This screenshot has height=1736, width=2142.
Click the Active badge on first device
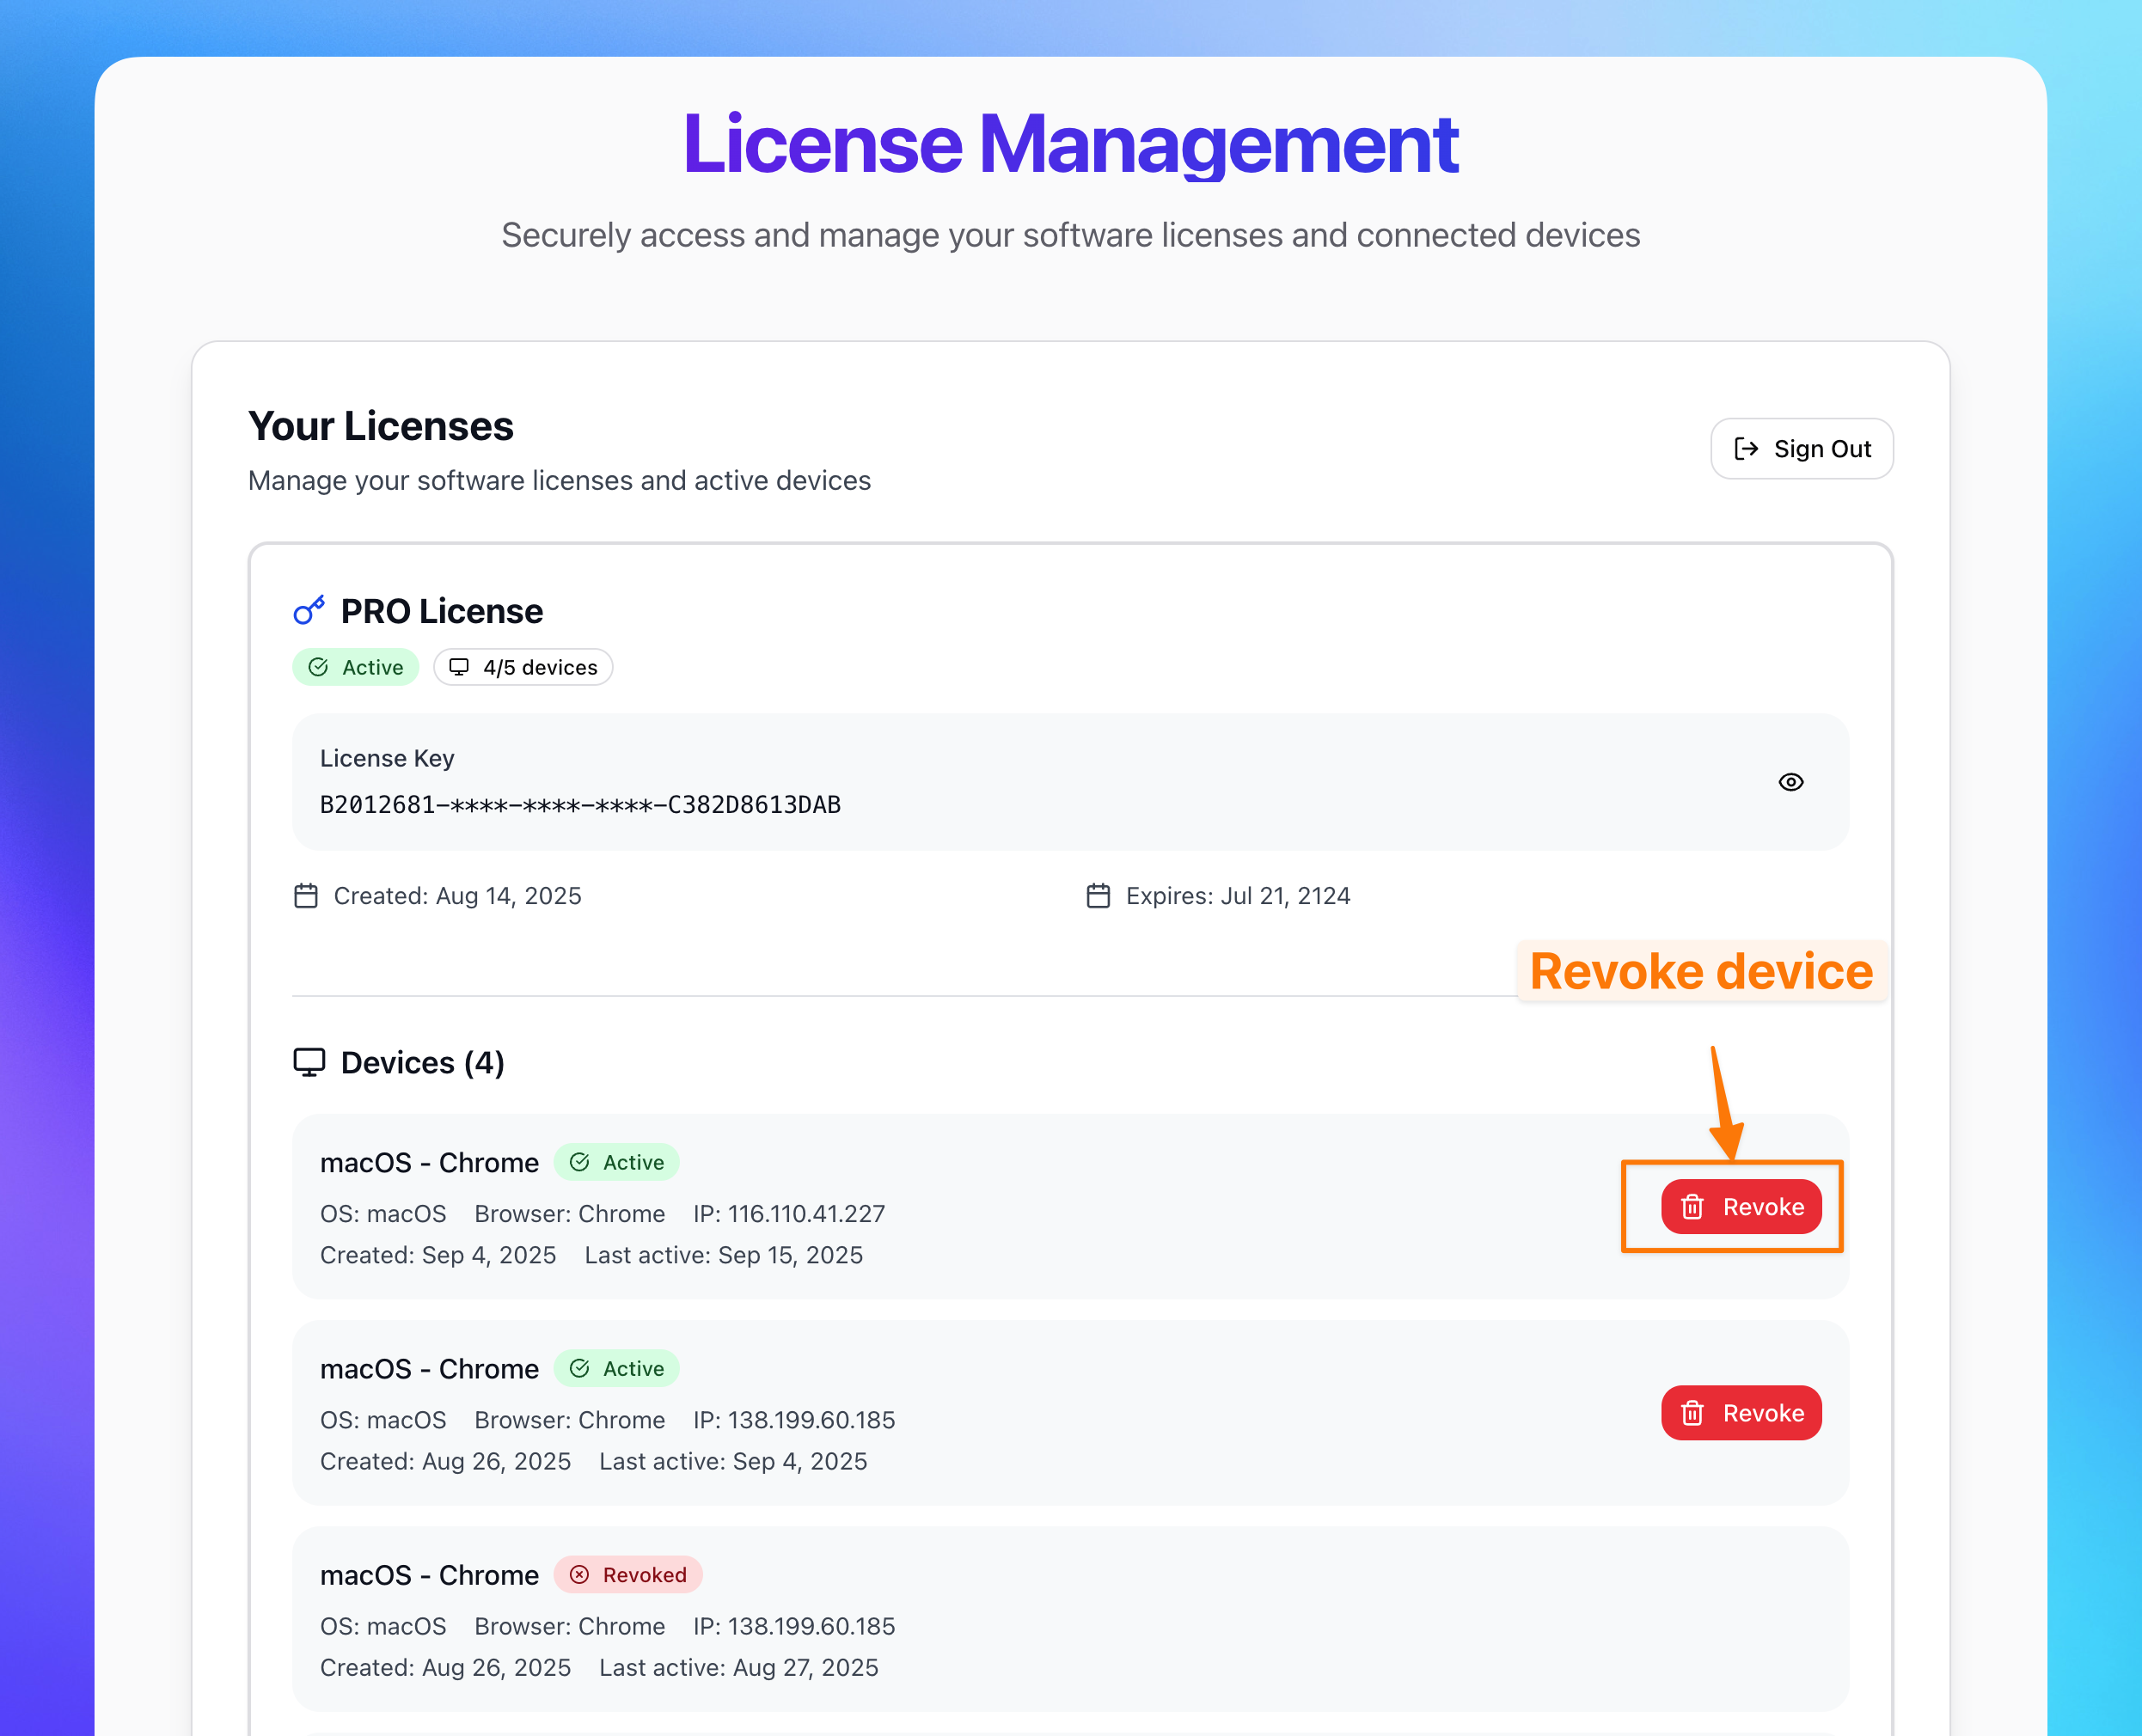click(616, 1162)
